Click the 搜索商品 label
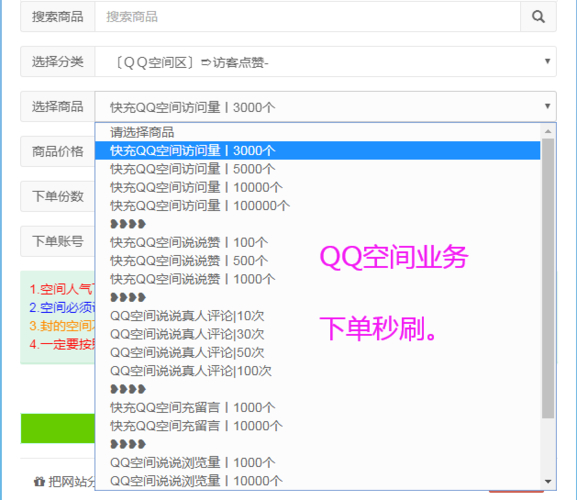This screenshot has height=500, width=577. 57,17
